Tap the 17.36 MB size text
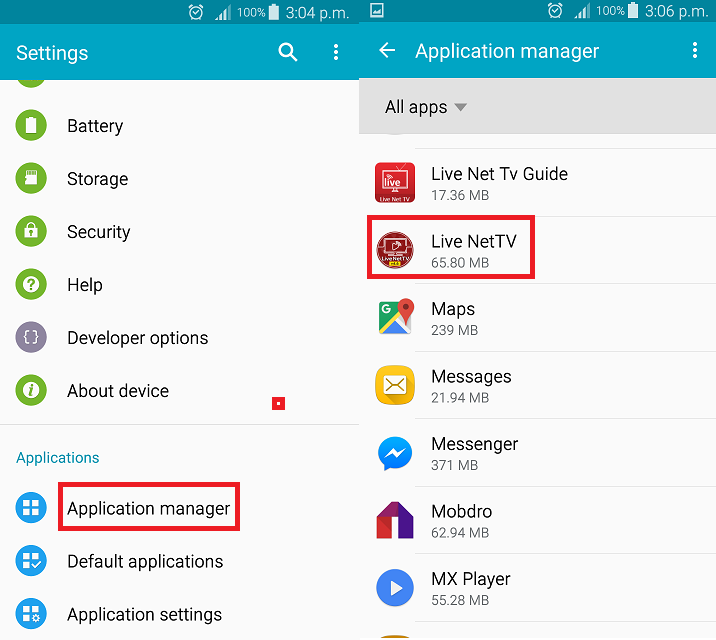716x640 pixels. coord(460,195)
